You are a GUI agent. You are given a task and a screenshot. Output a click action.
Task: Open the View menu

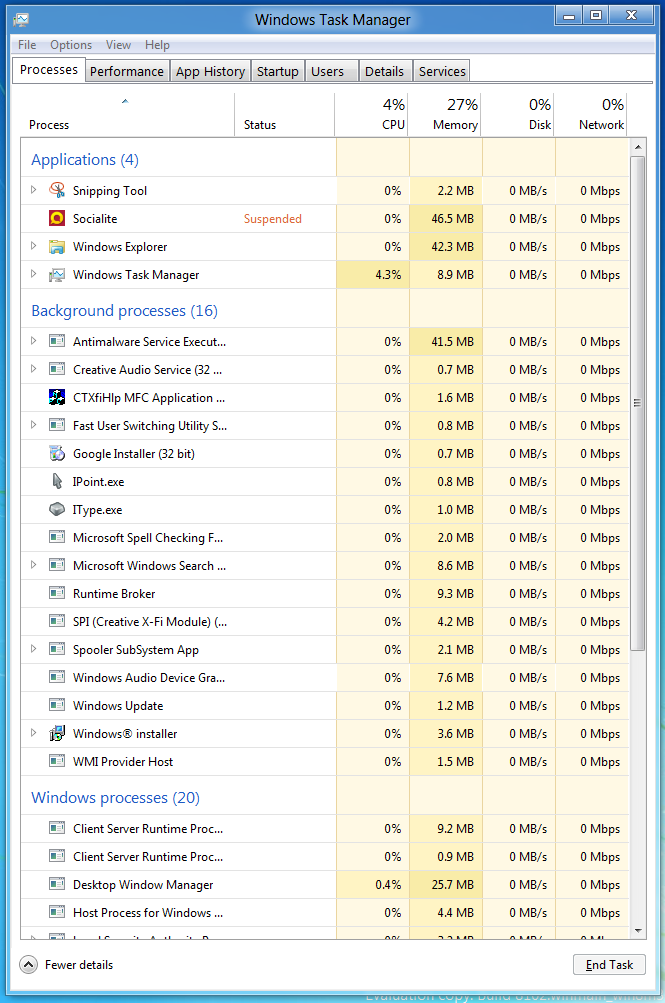118,45
